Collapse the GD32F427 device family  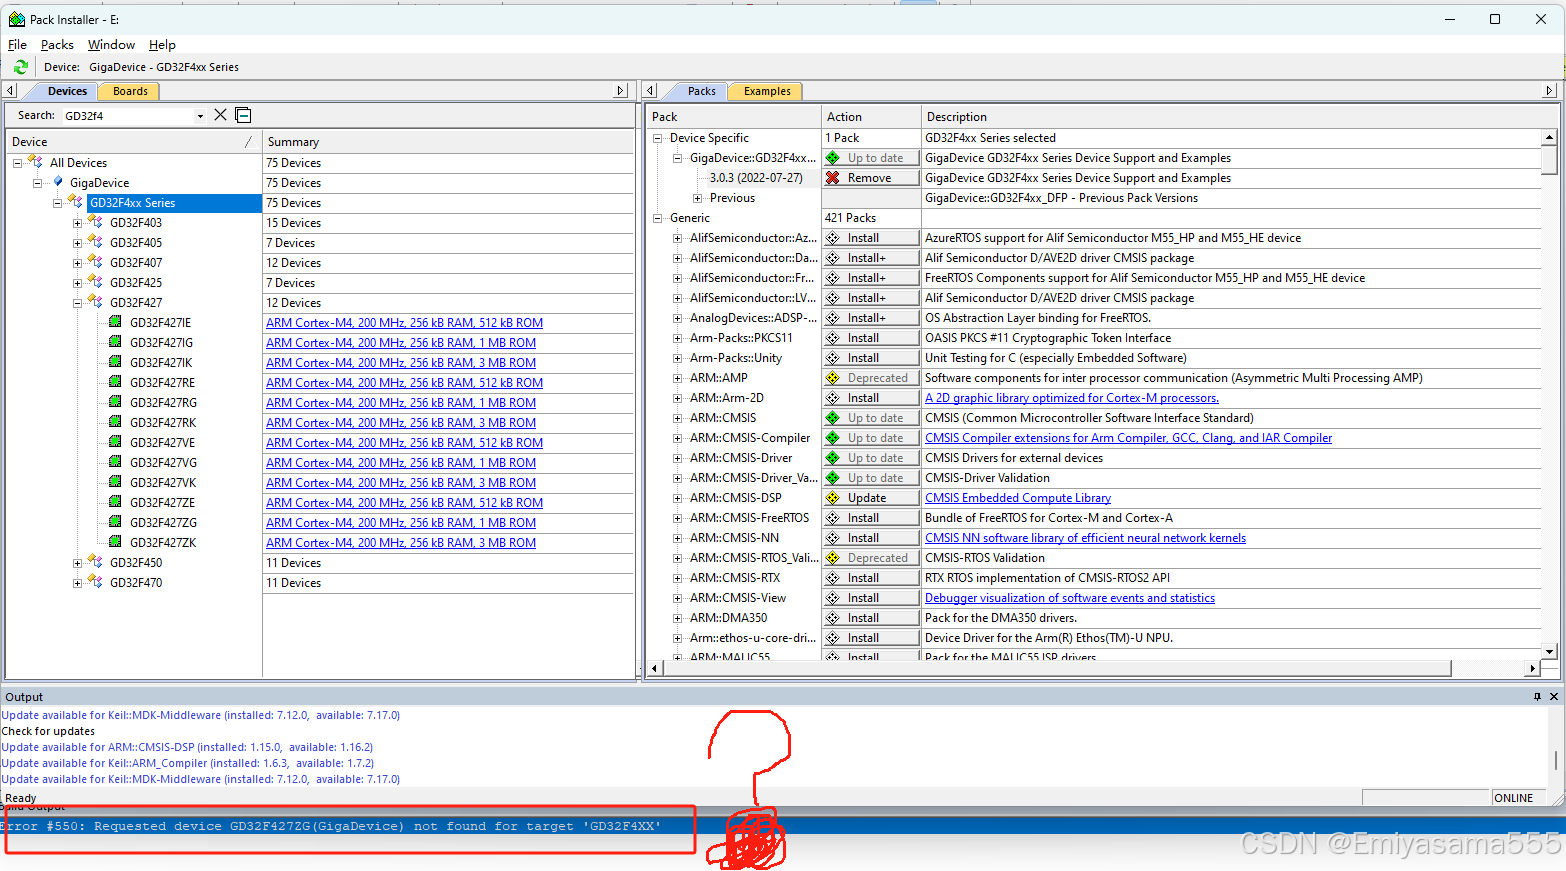(x=77, y=303)
